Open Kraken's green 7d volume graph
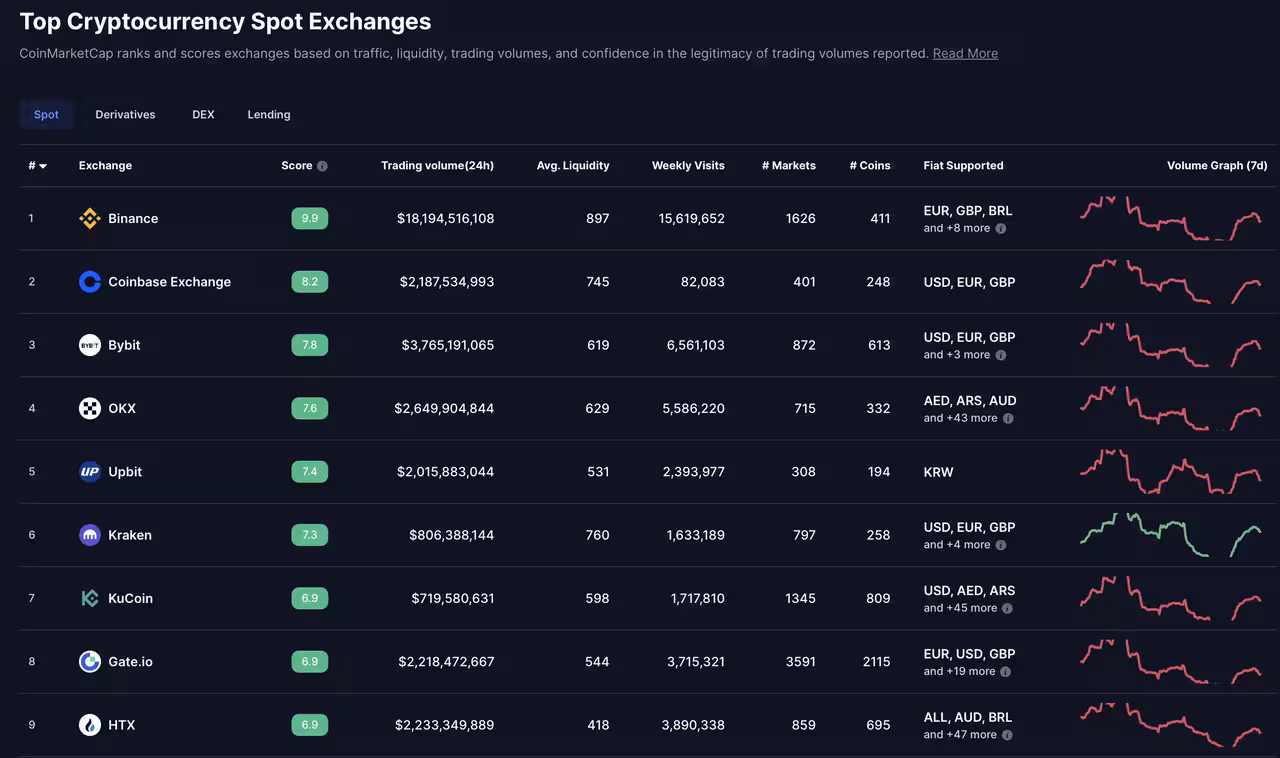1280x758 pixels. click(x=1172, y=535)
